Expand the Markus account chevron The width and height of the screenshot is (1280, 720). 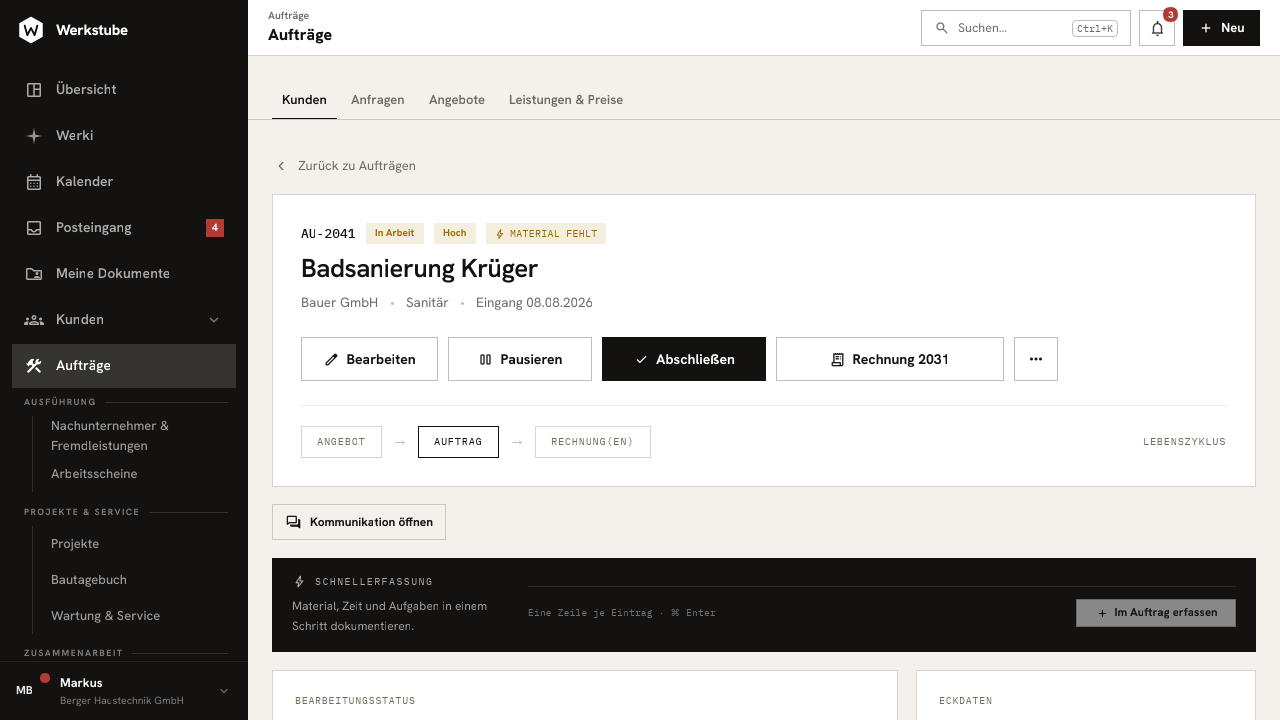pos(224,691)
